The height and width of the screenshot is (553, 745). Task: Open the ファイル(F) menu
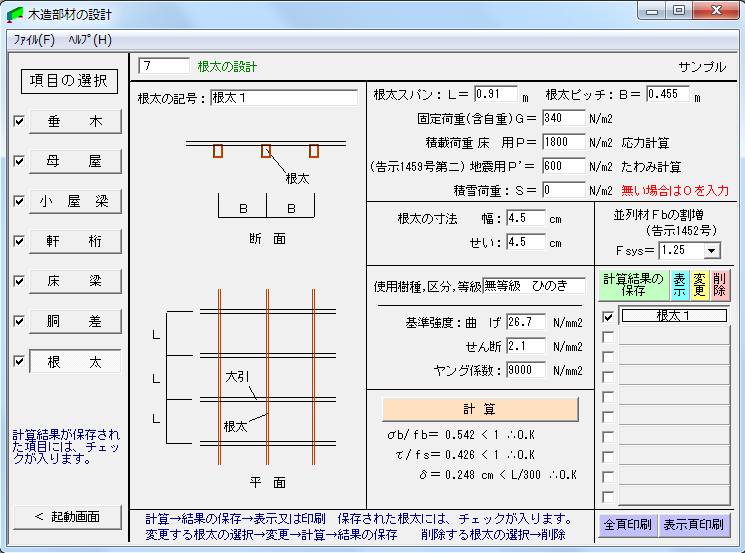pos(33,40)
